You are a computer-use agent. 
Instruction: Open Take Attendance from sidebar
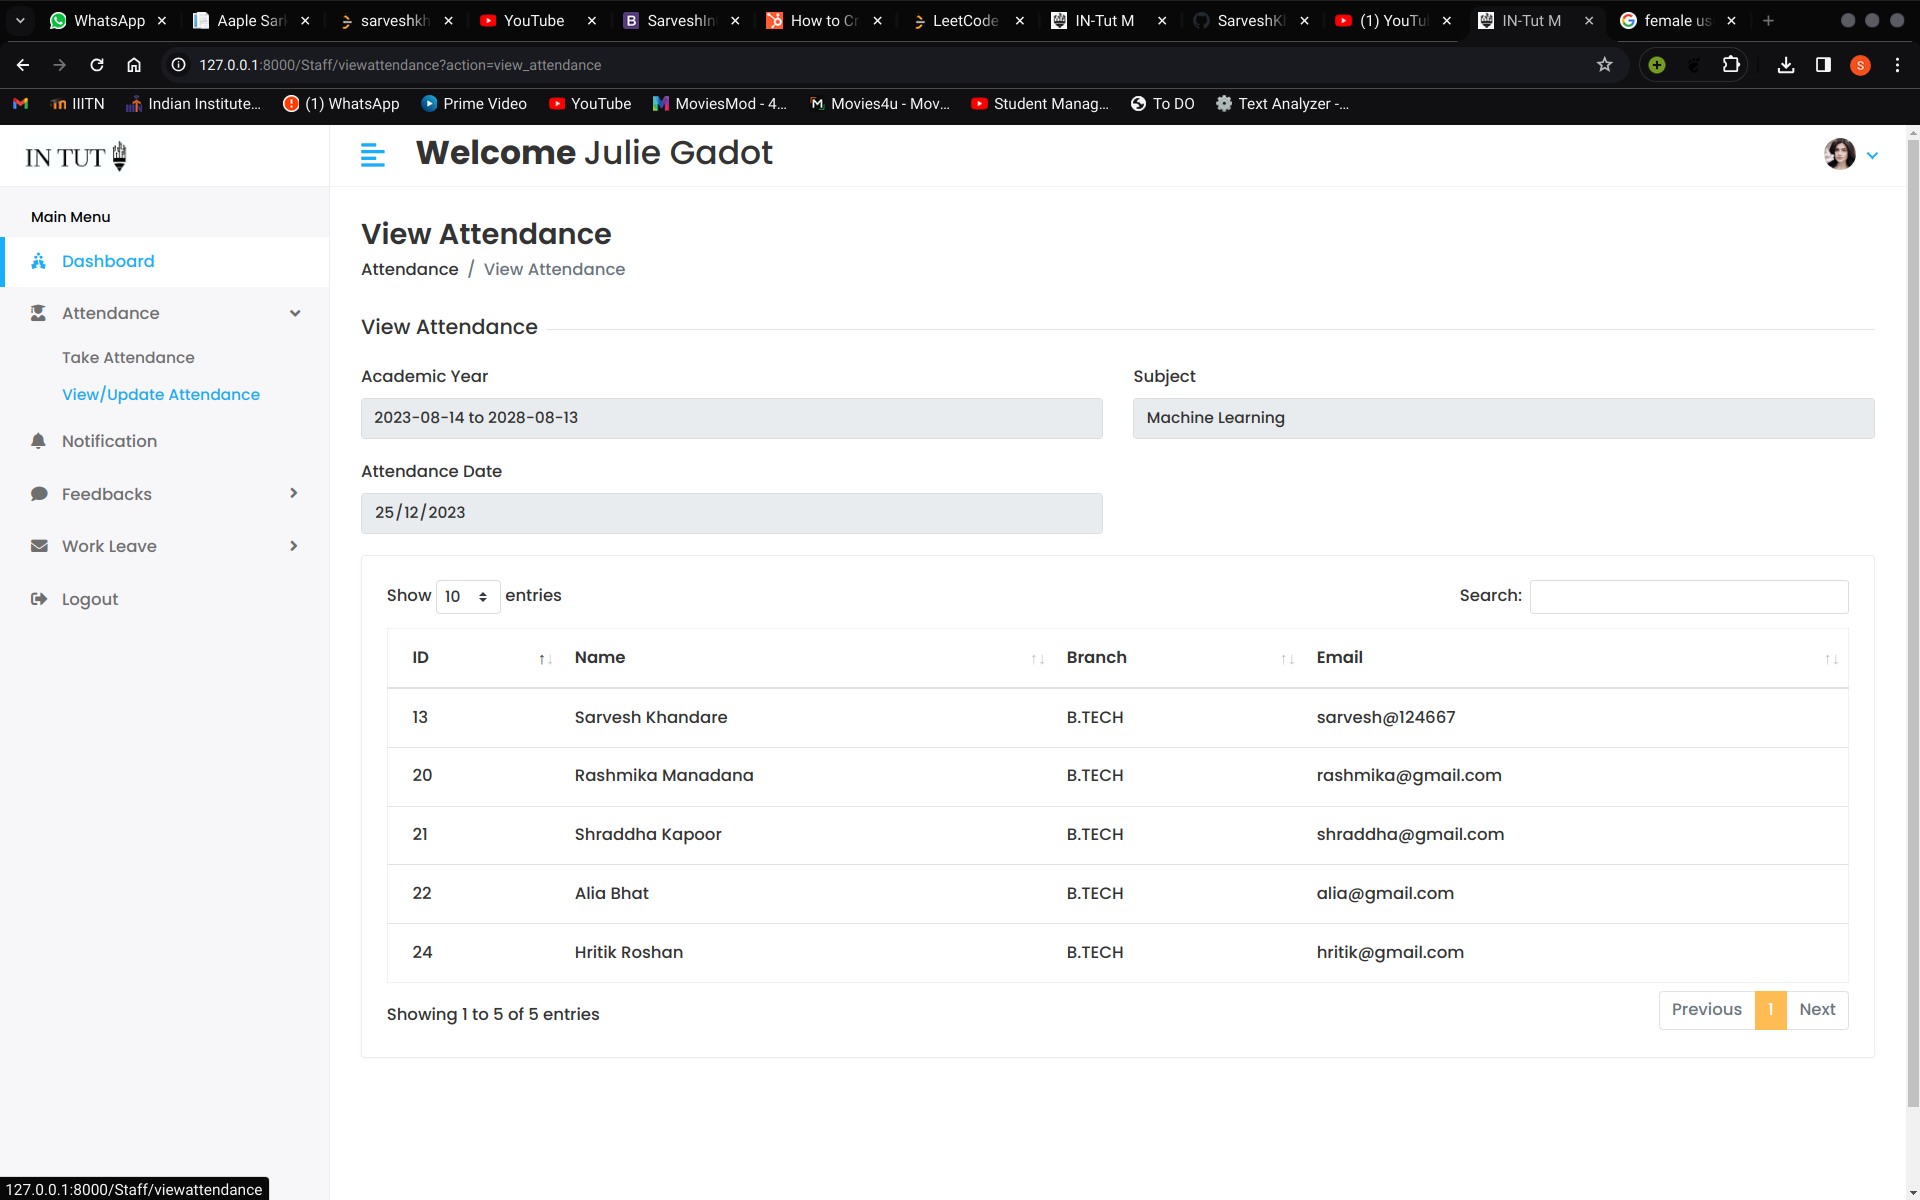[128, 357]
